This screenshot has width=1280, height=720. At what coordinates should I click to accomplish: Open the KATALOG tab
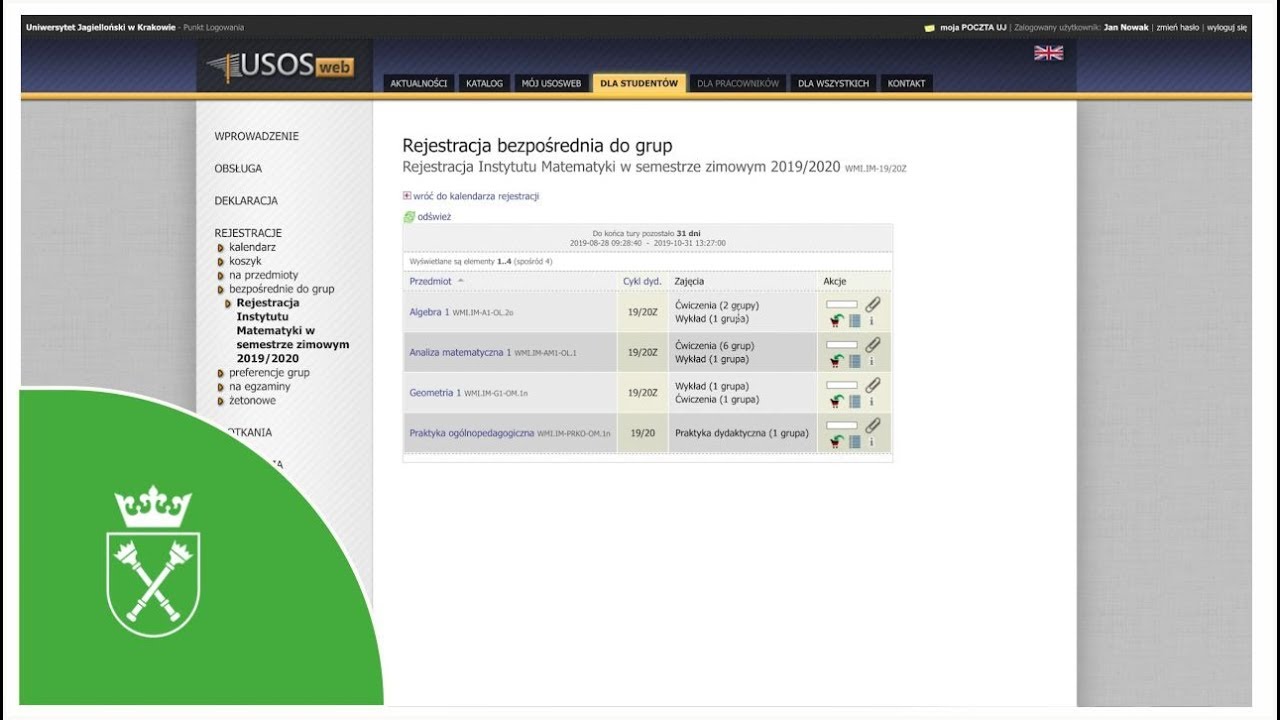pos(484,83)
